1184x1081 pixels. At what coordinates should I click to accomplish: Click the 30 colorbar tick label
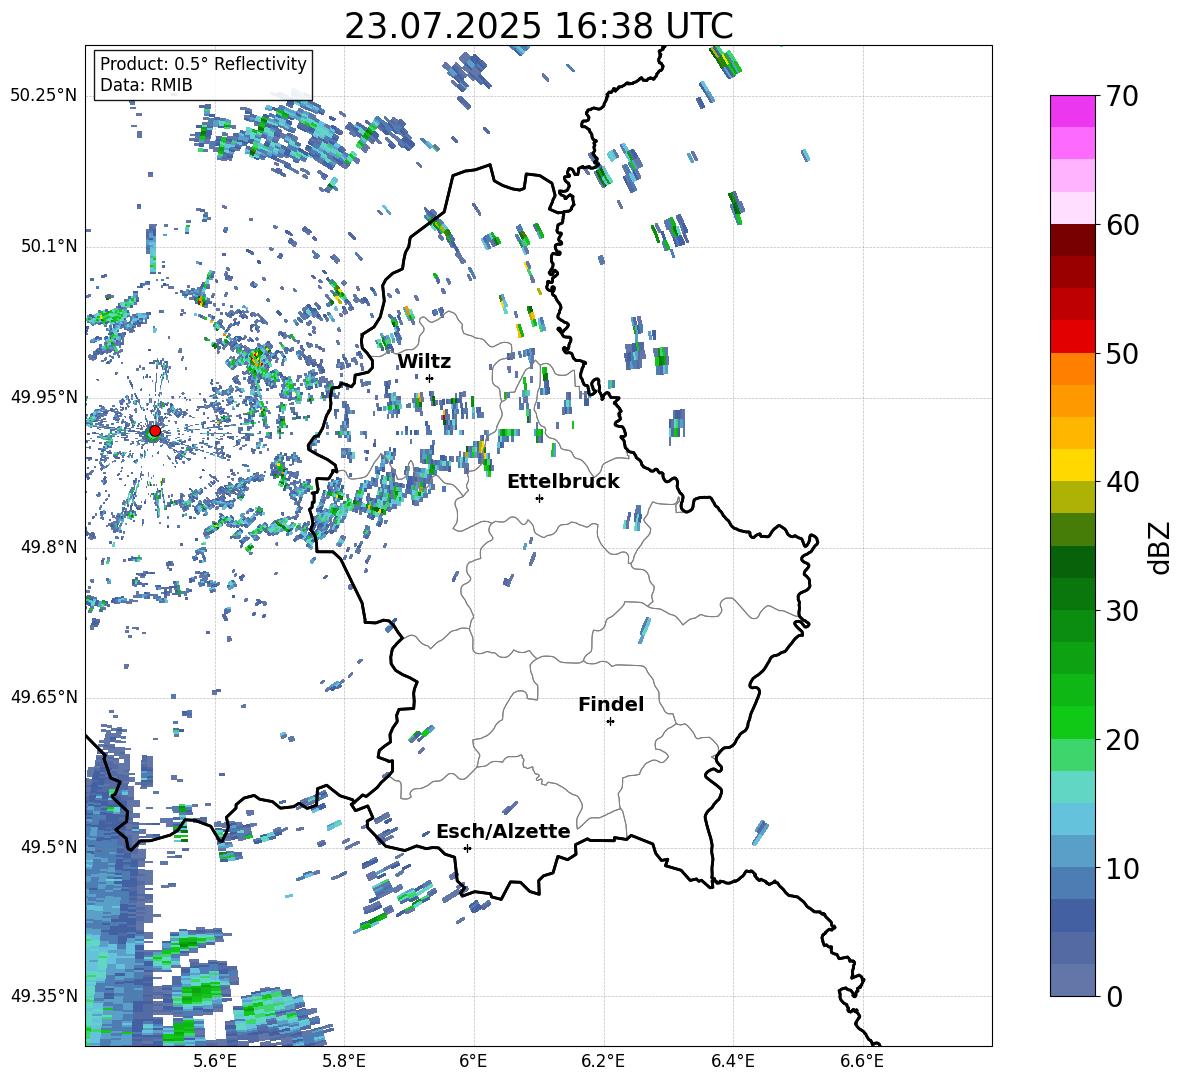pos(1121,611)
